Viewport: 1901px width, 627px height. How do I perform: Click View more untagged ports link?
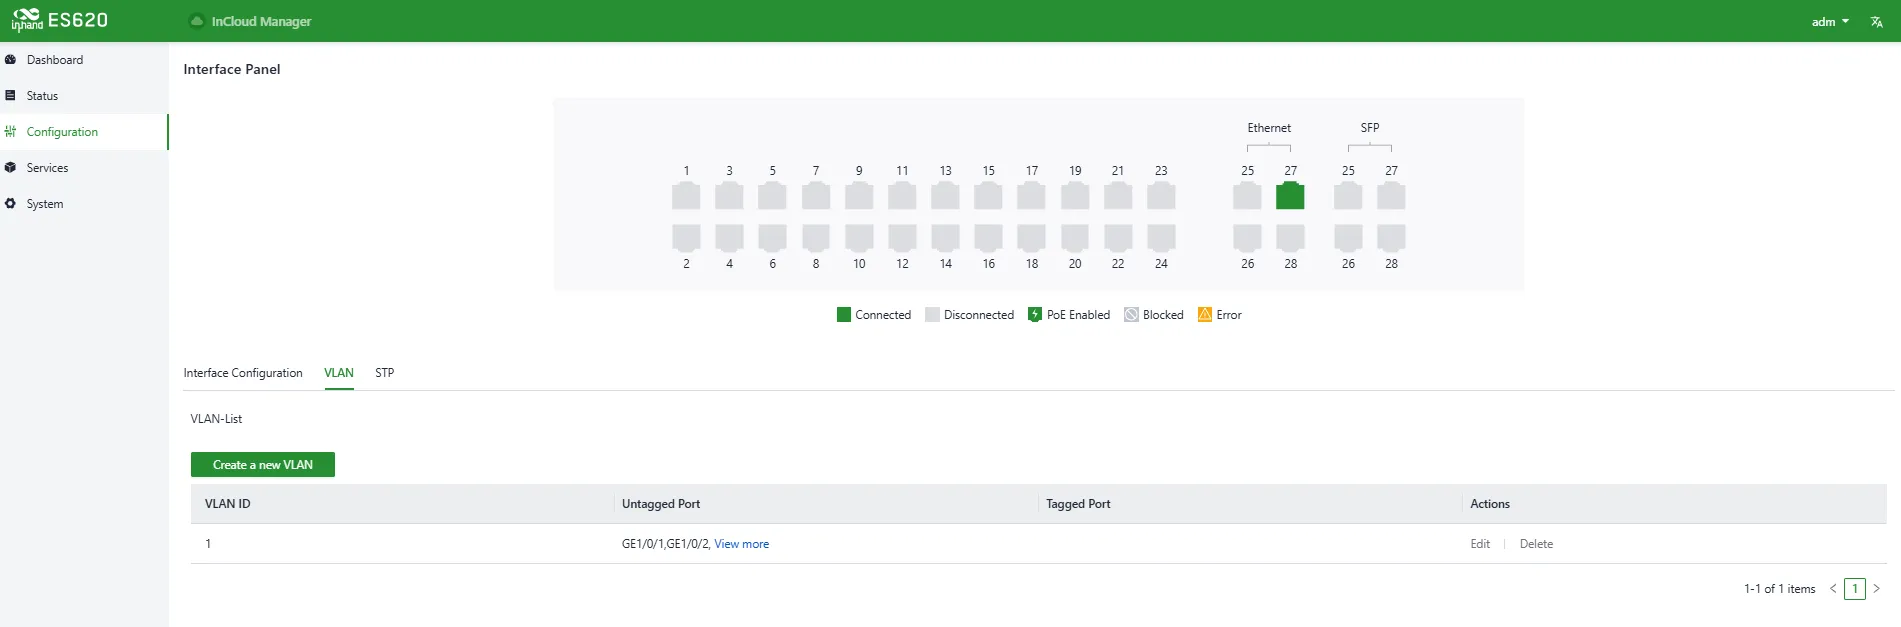click(x=741, y=544)
